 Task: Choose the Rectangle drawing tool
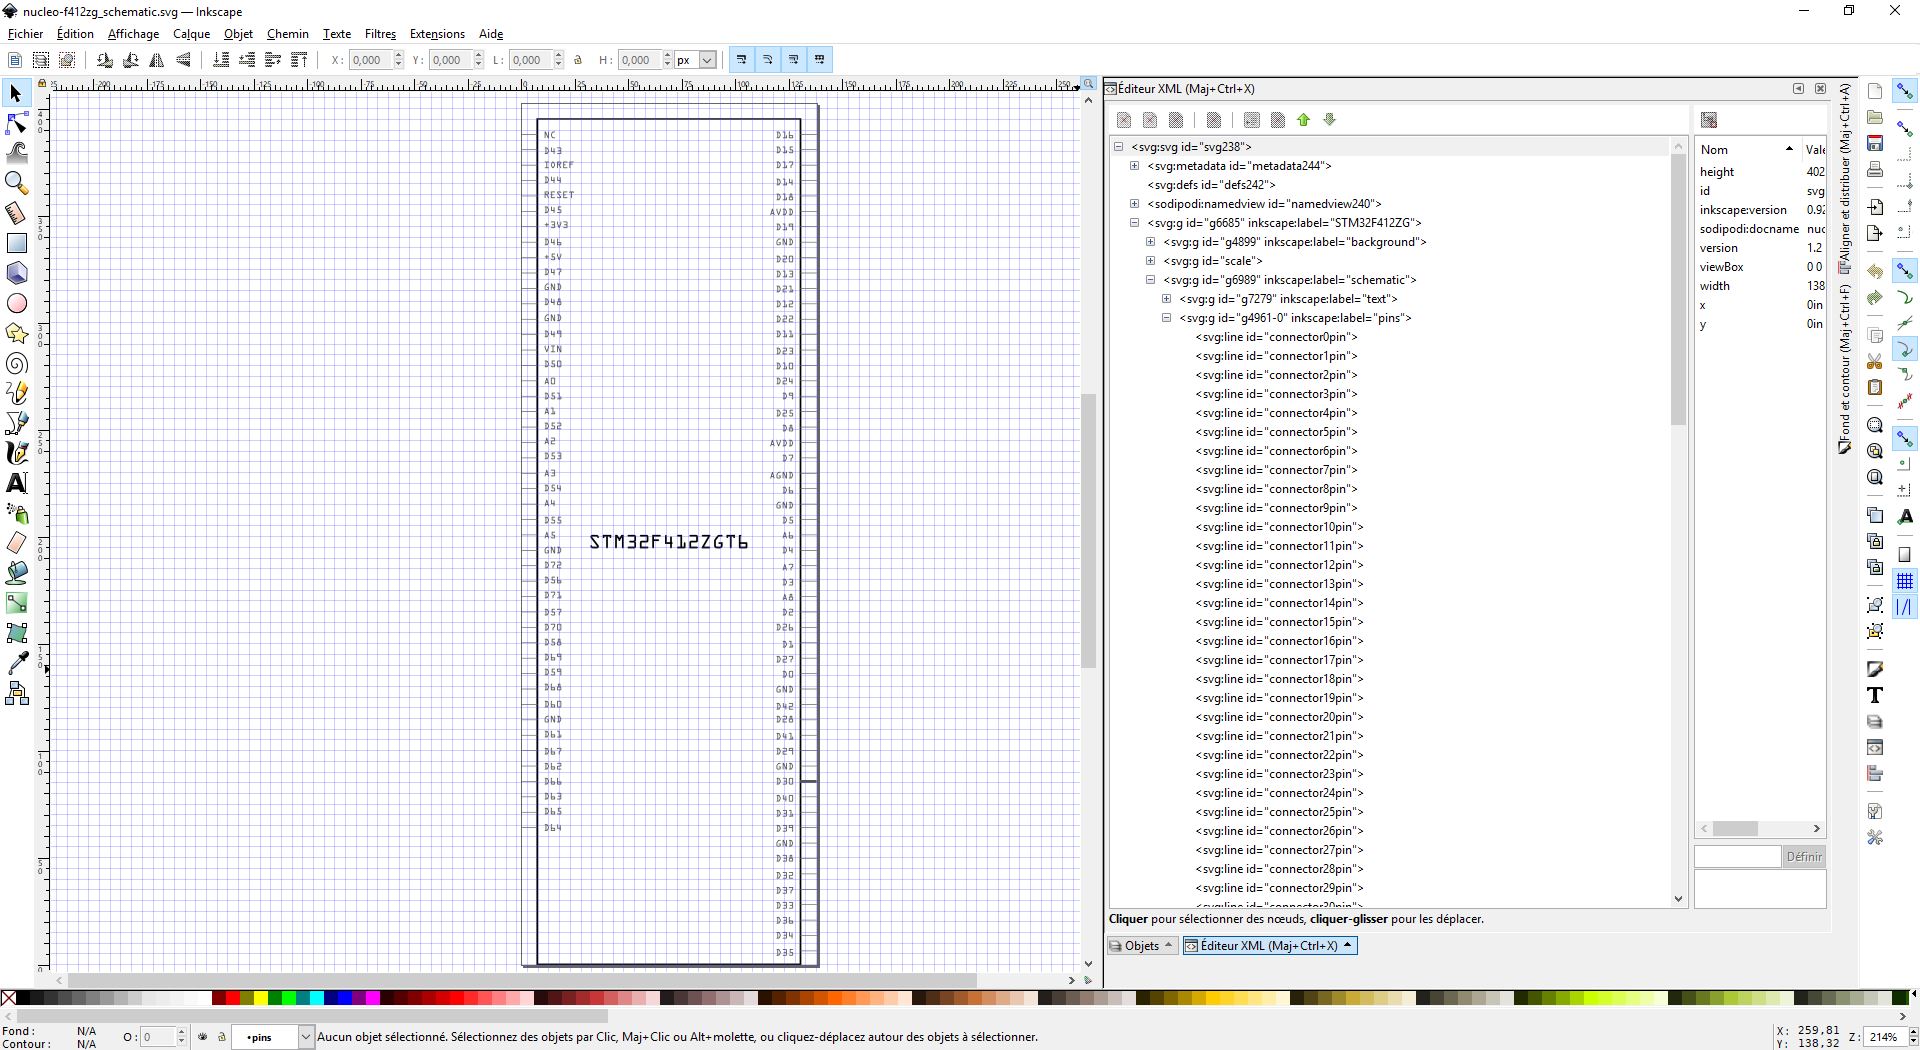coord(17,243)
